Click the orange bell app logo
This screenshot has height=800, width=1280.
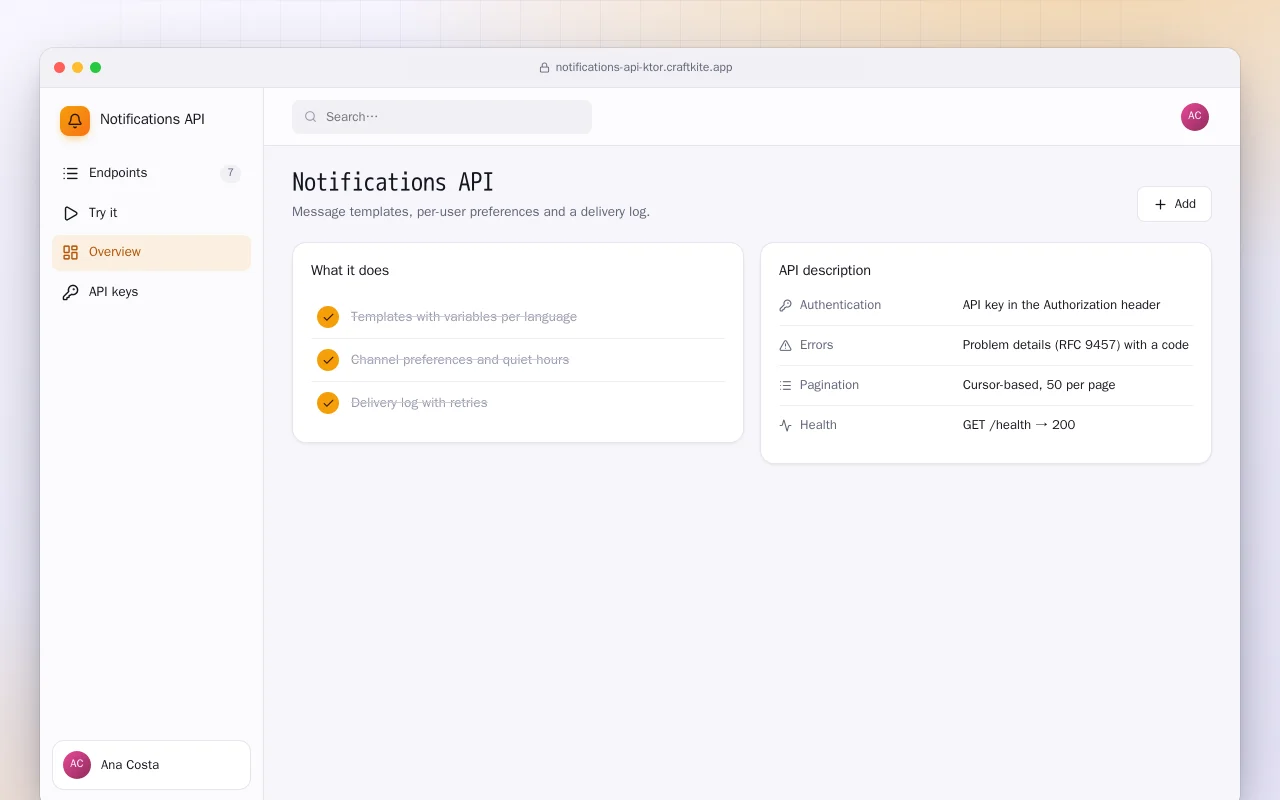[x=75, y=120]
